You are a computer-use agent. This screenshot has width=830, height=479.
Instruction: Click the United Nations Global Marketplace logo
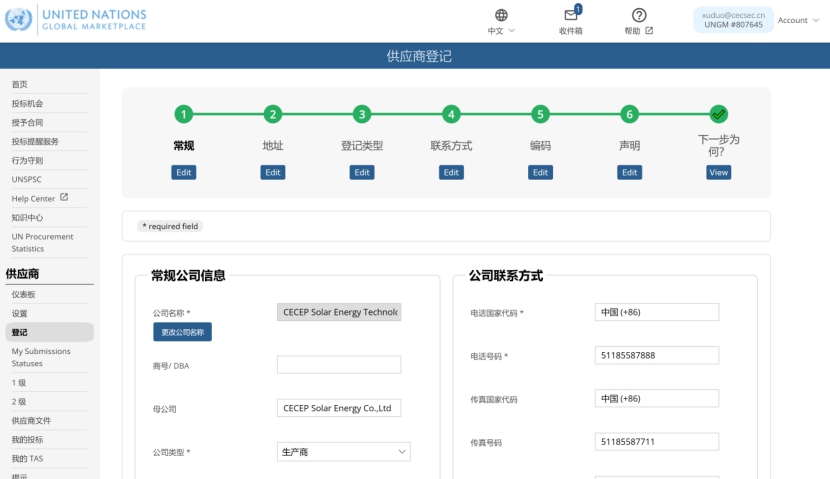pos(75,19)
